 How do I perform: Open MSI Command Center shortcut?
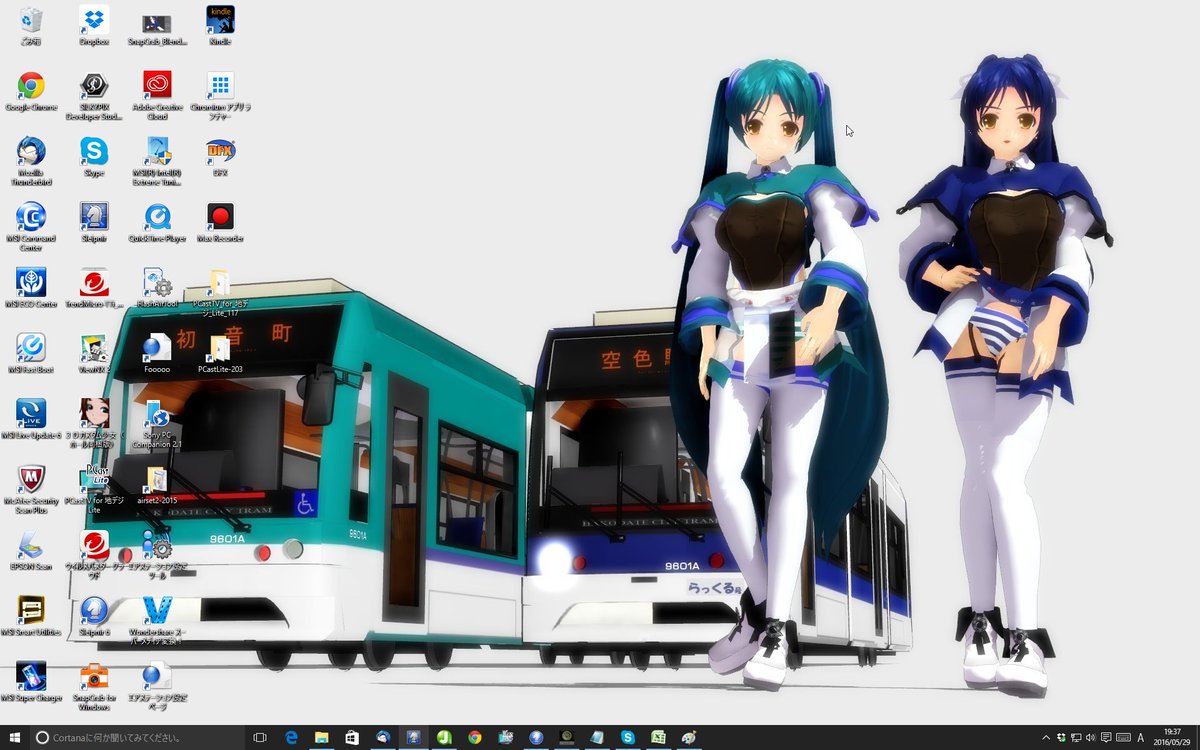click(x=31, y=228)
